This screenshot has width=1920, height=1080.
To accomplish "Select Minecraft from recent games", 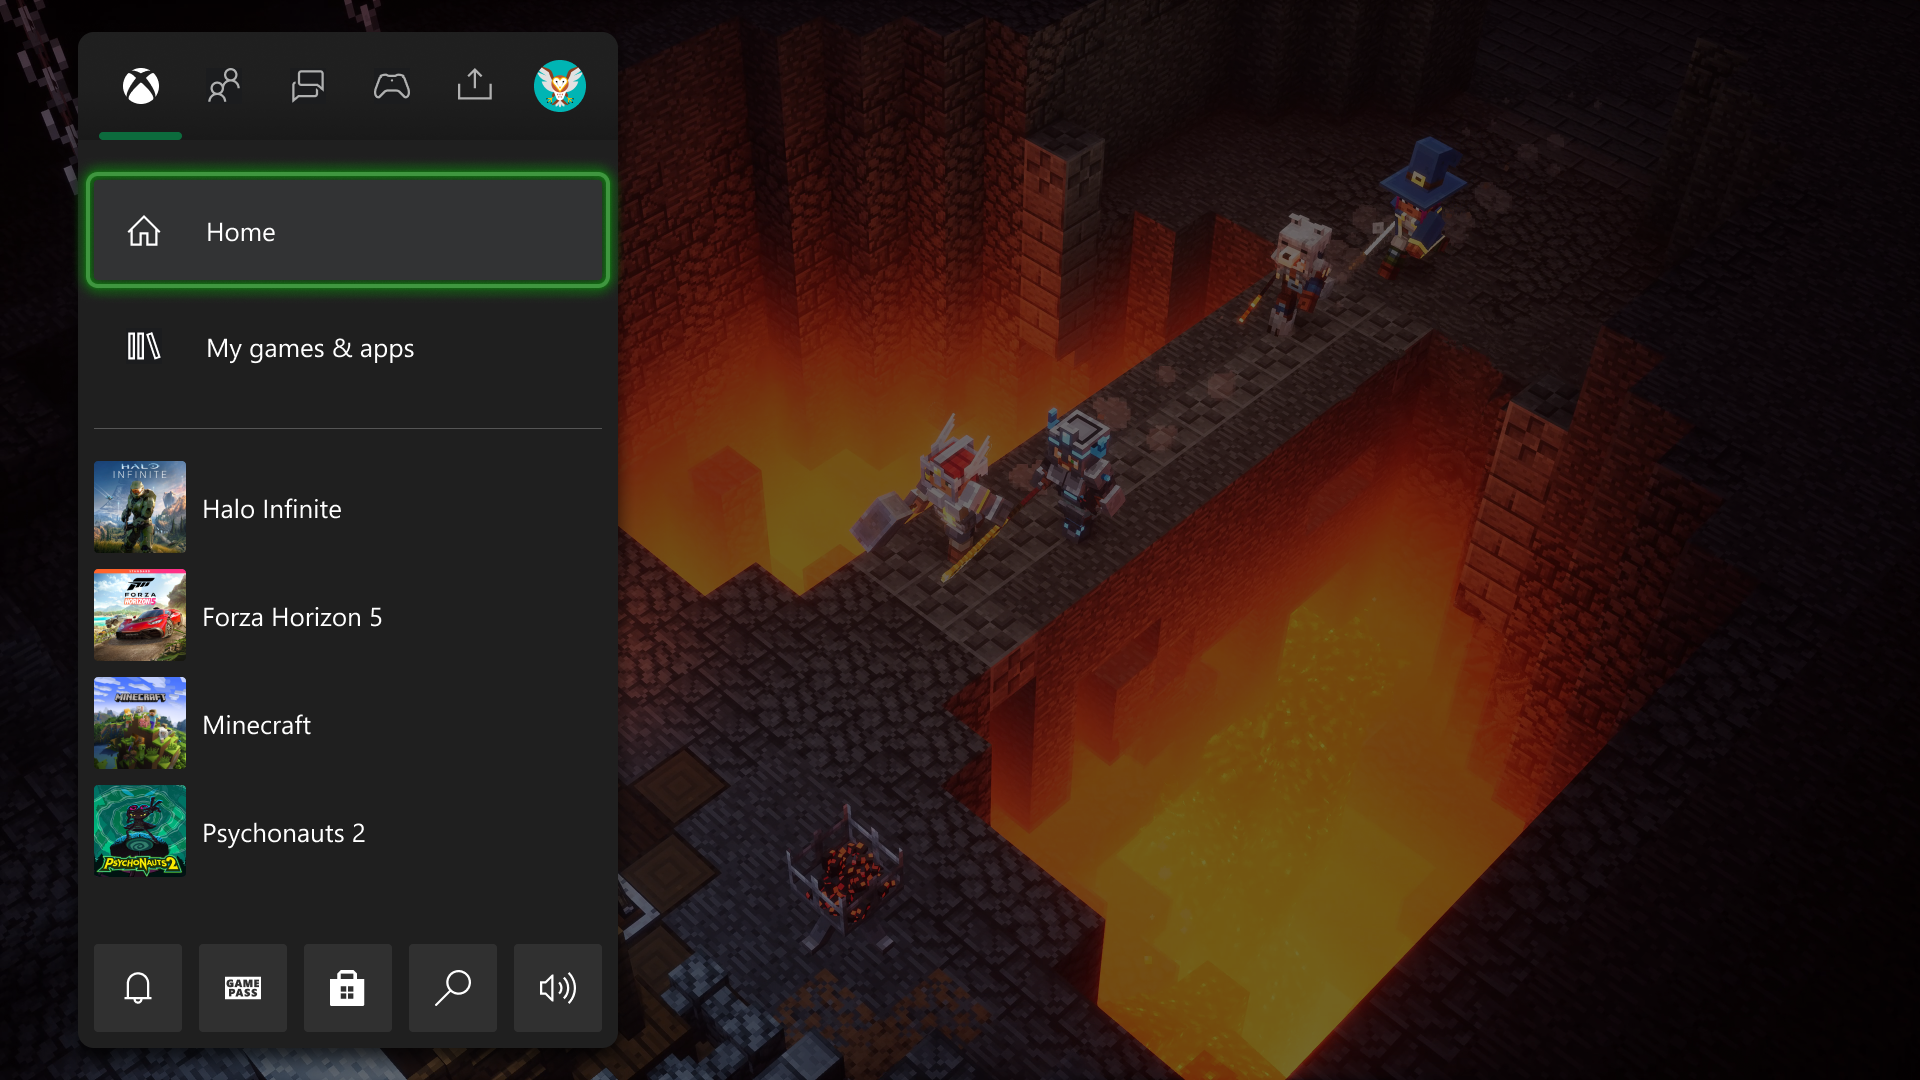I will coord(348,723).
